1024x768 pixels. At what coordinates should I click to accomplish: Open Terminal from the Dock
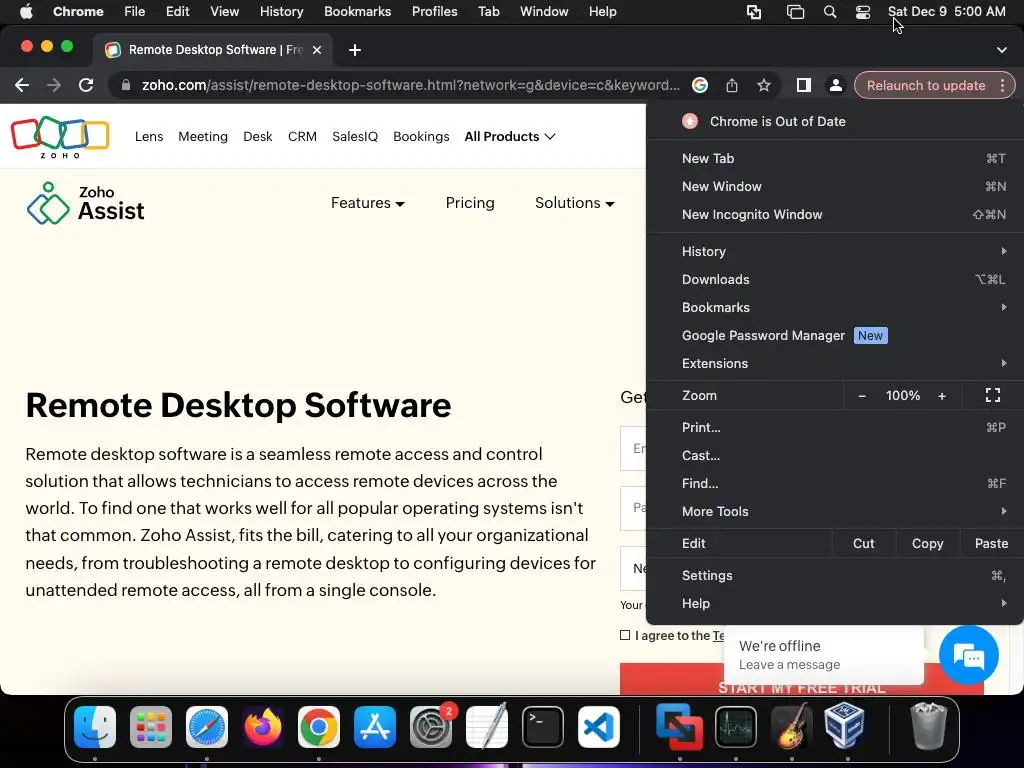[543, 727]
